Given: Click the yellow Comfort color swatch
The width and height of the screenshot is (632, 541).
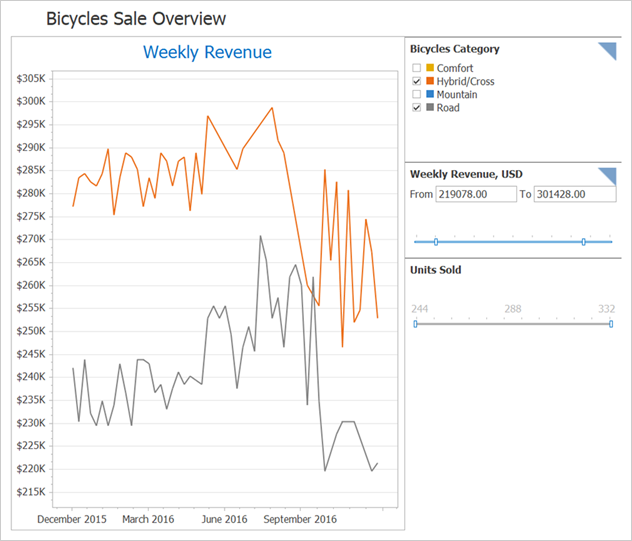Looking at the screenshot, I should [x=429, y=68].
